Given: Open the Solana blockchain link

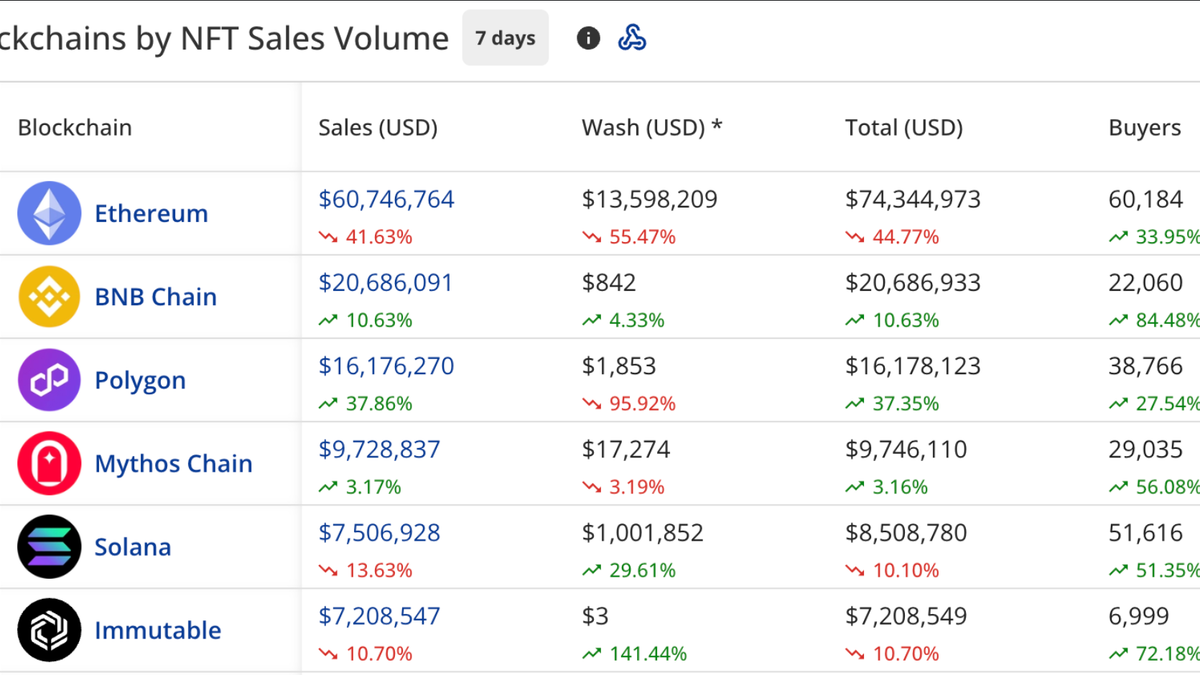Looking at the screenshot, I should tap(133, 547).
